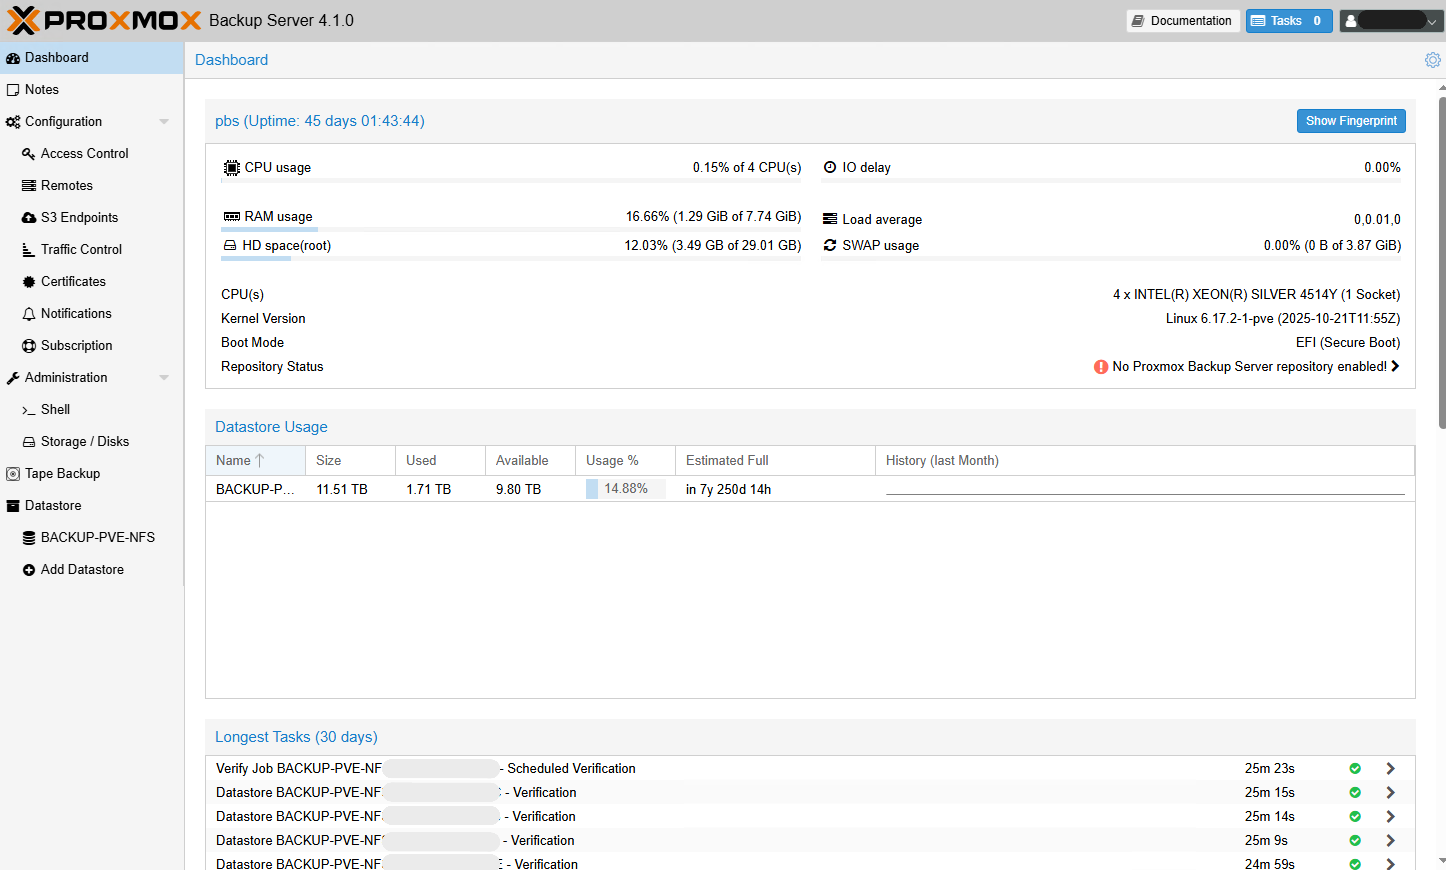
Task: Expand details of the Verify Job task row
Action: [x=1390, y=768]
